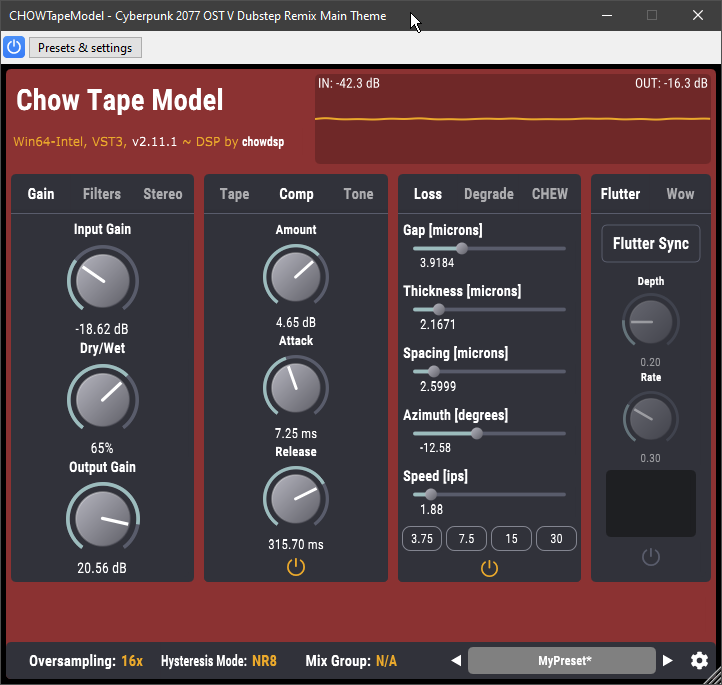
Task: Open the Presets & settings menu
Action: (x=85, y=48)
